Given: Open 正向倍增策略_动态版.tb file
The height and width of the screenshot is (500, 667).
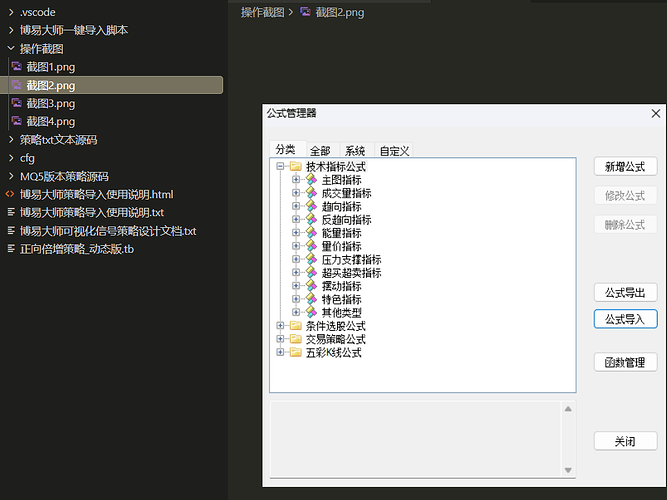Looking at the screenshot, I should tap(77, 249).
